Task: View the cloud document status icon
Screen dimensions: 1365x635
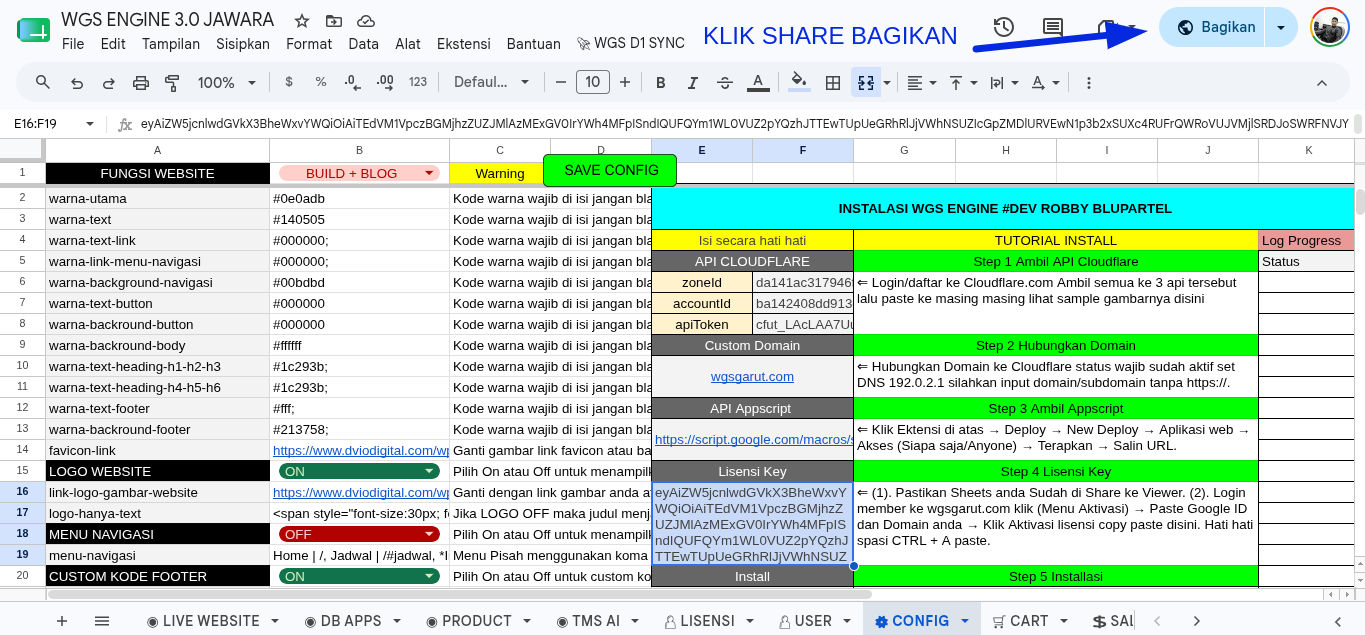Action: [366, 20]
